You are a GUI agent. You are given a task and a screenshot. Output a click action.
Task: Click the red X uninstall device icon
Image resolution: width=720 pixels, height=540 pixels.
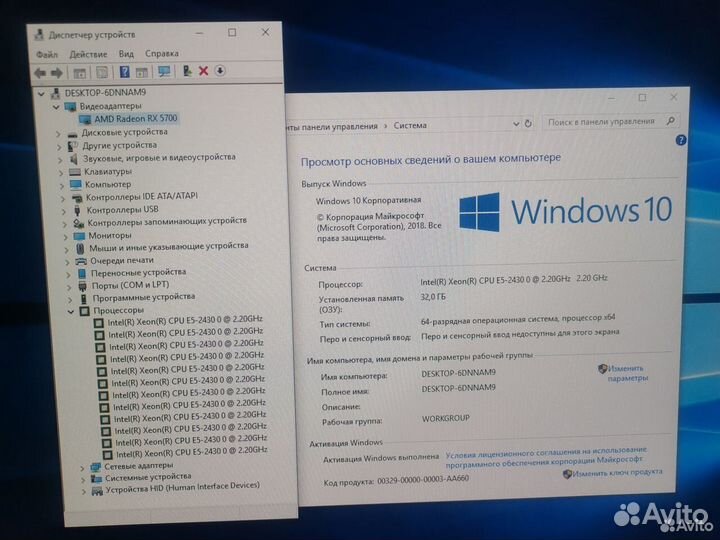(x=203, y=71)
